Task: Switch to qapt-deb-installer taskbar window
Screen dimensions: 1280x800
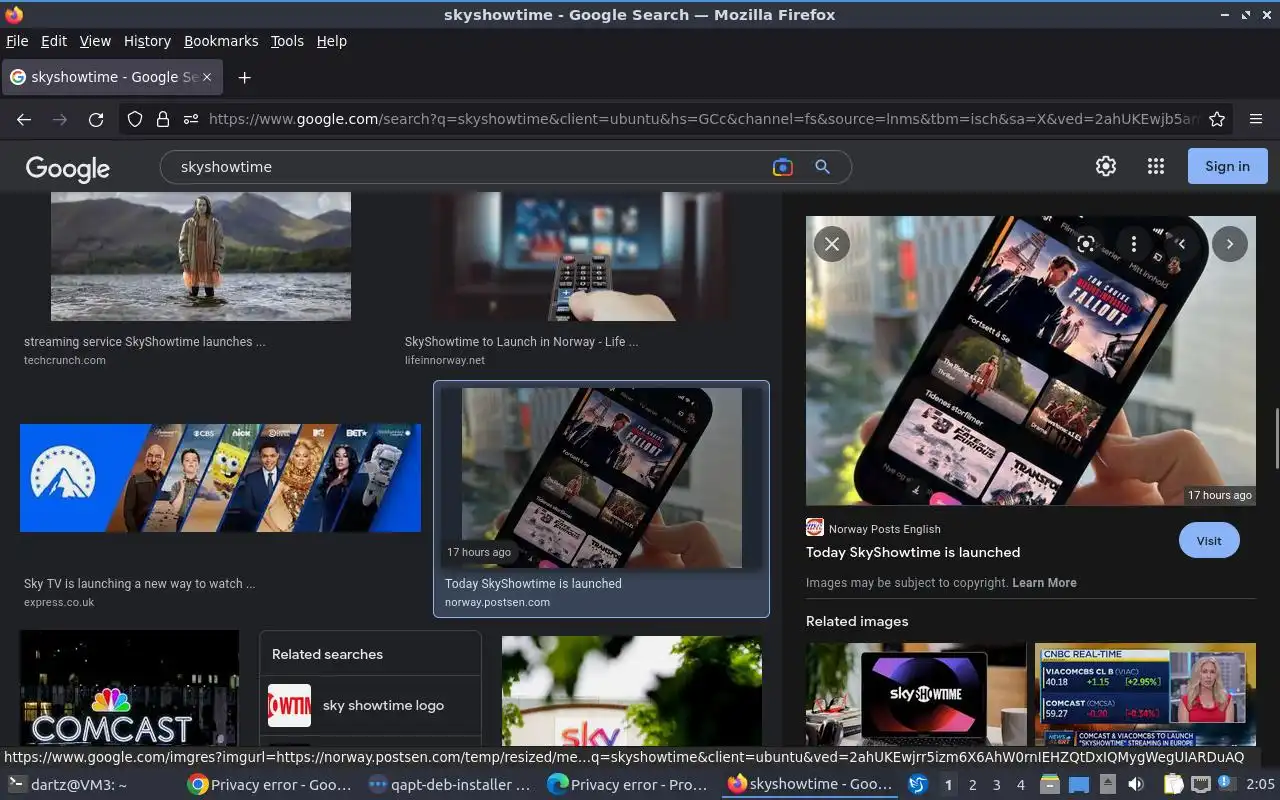Action: [x=449, y=785]
